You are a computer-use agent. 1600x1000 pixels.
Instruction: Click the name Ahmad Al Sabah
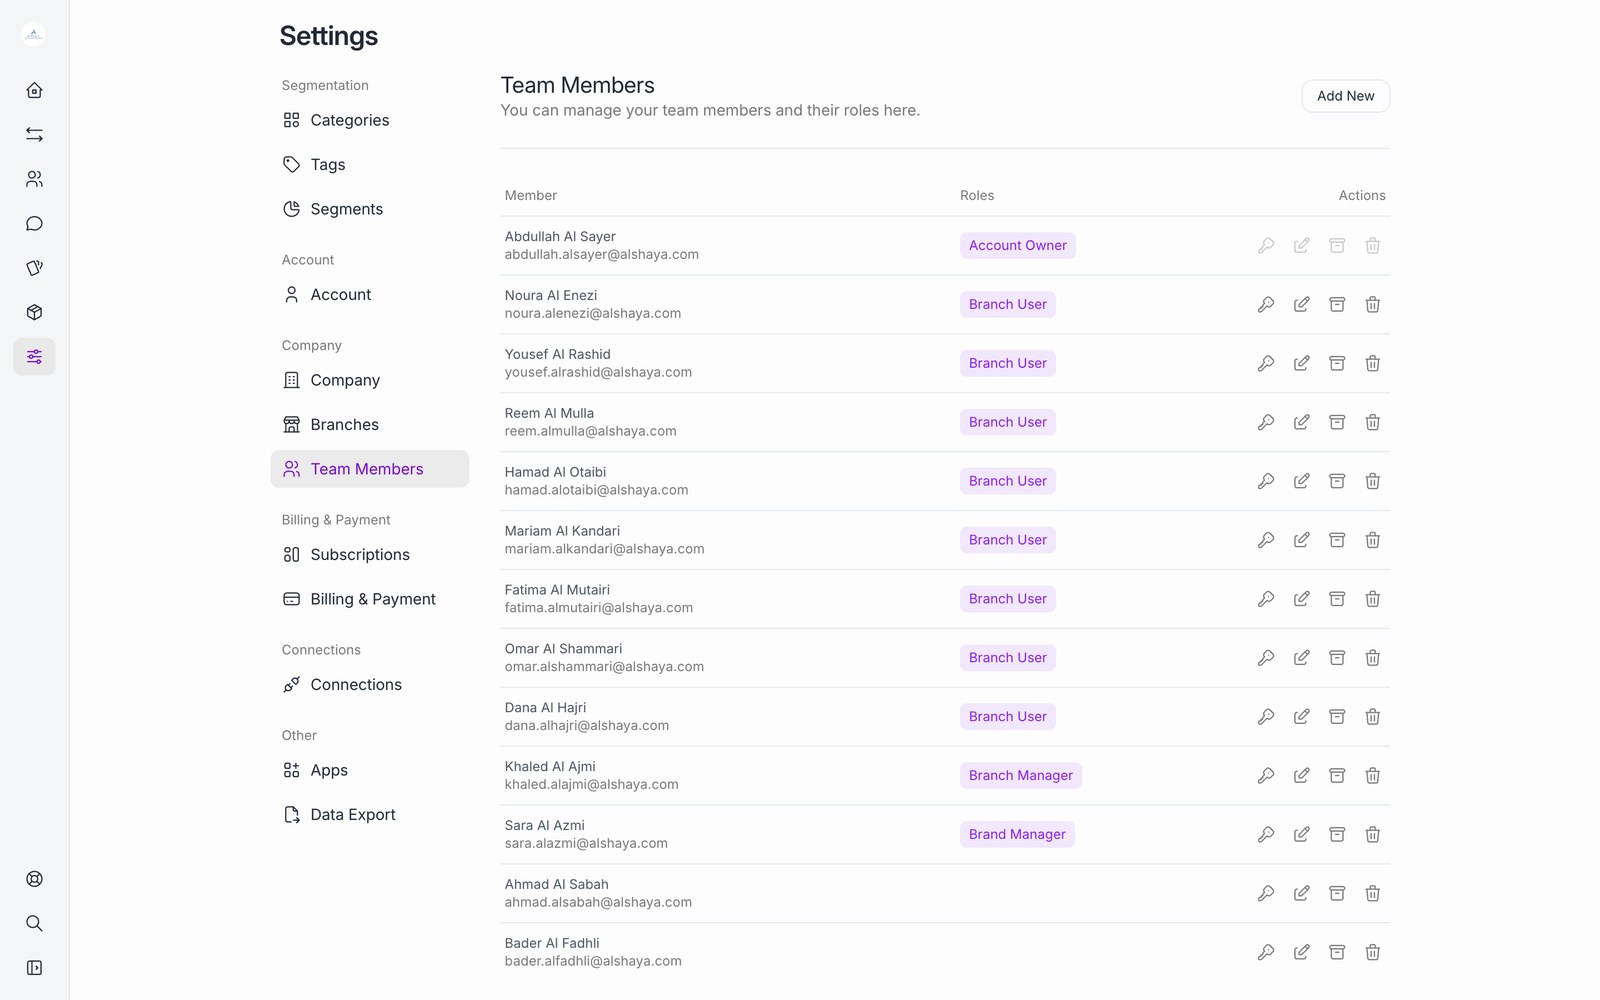pos(557,884)
